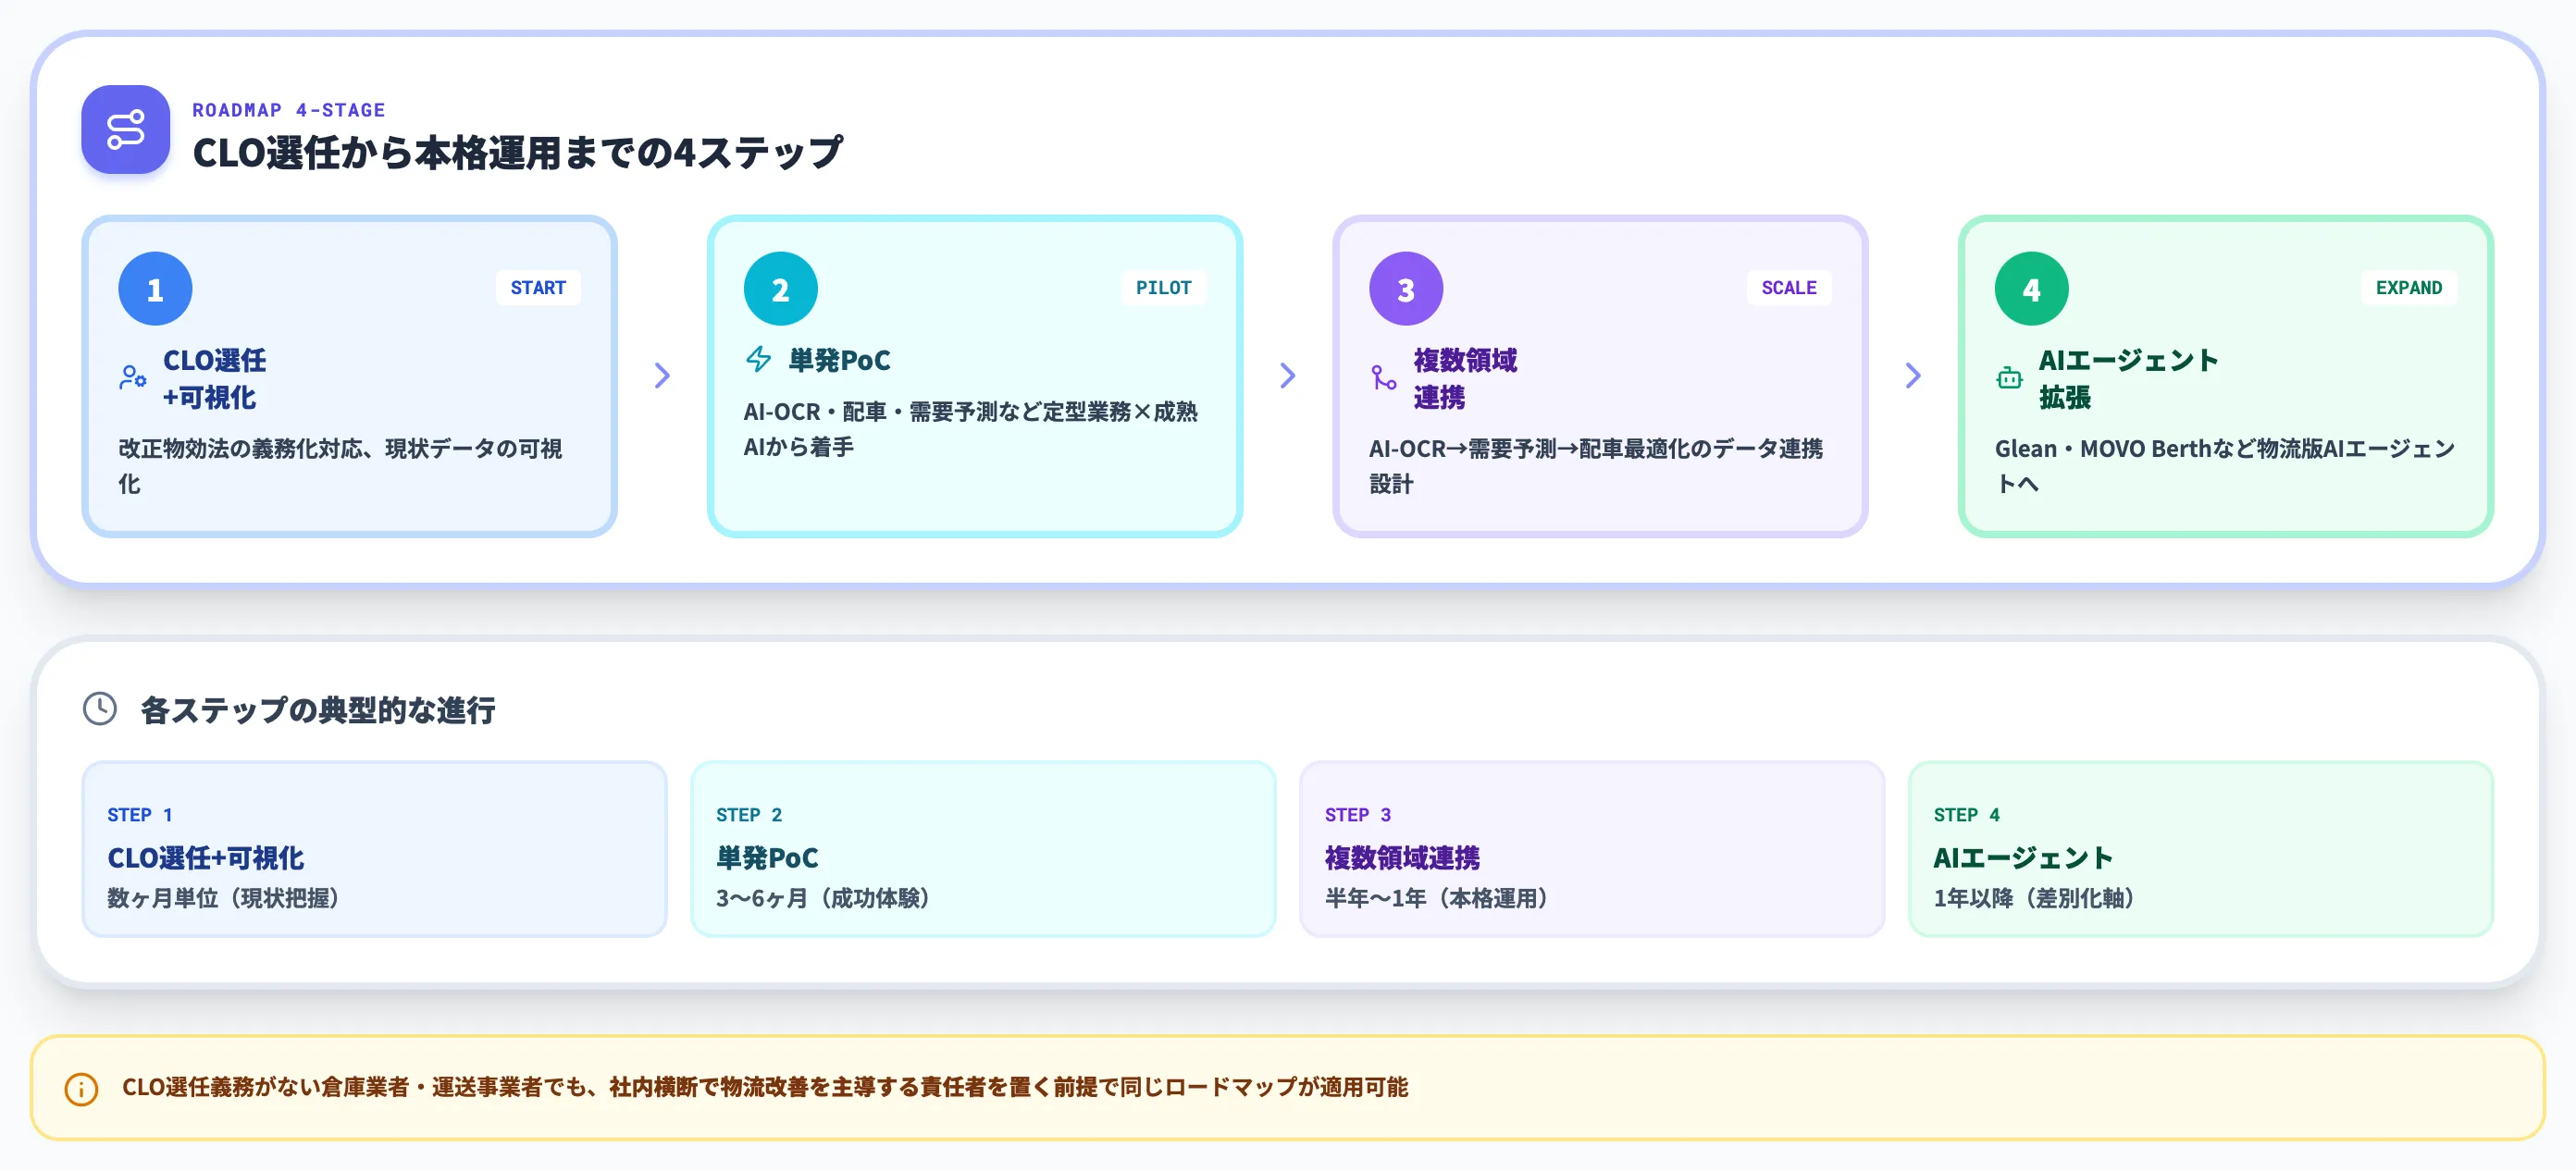Click the SCALE badge on card 3

[1788, 288]
